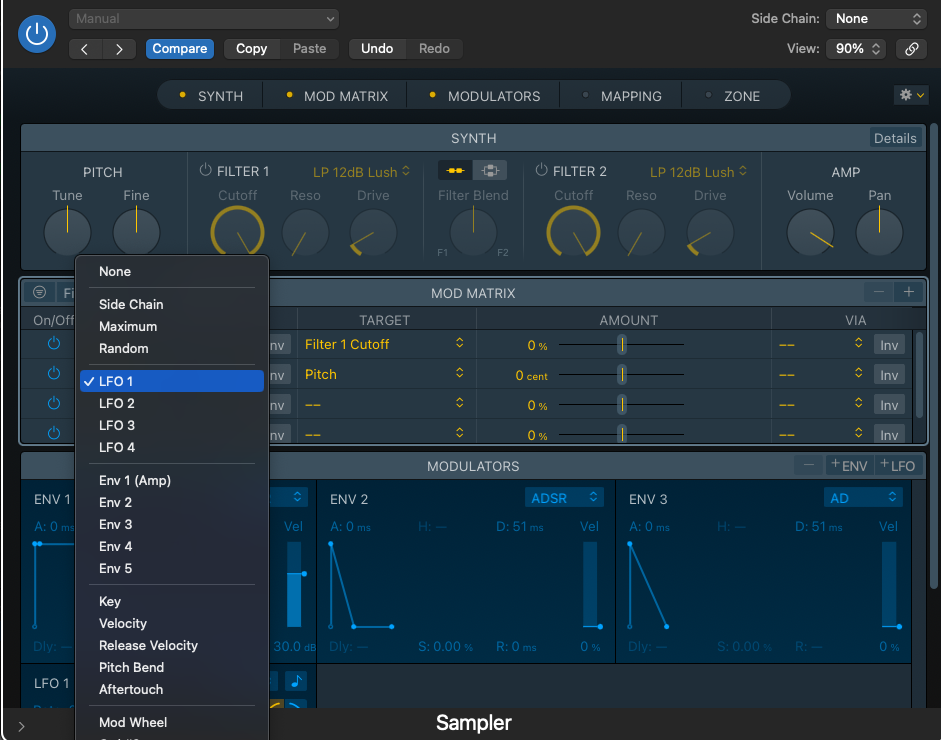Click the Undo button
Image resolution: width=941 pixels, height=740 pixels.
(x=377, y=49)
